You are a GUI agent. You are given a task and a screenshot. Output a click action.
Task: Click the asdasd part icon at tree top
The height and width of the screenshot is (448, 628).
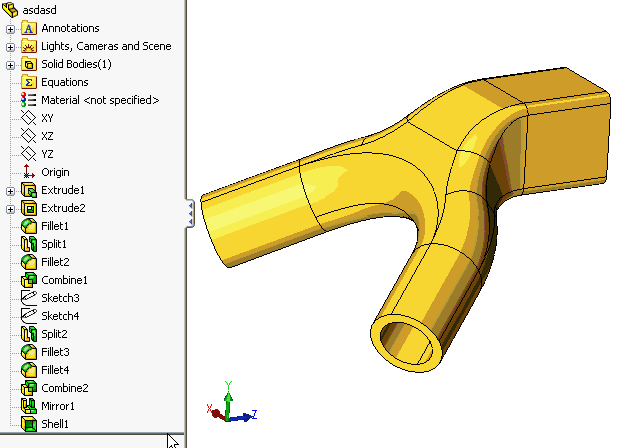[10, 10]
